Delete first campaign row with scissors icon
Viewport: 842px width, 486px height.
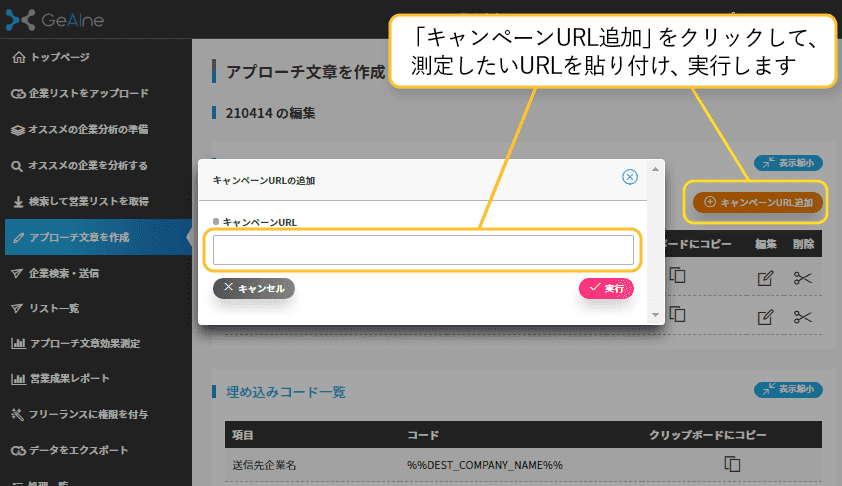click(x=802, y=278)
